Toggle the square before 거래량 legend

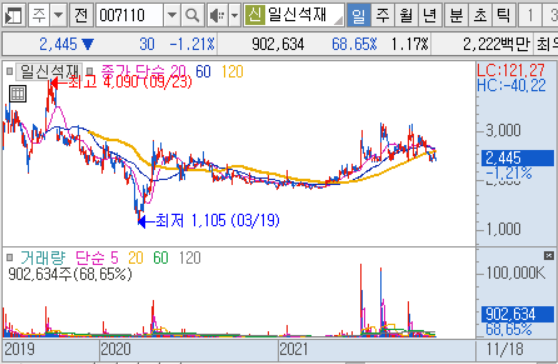10,258
